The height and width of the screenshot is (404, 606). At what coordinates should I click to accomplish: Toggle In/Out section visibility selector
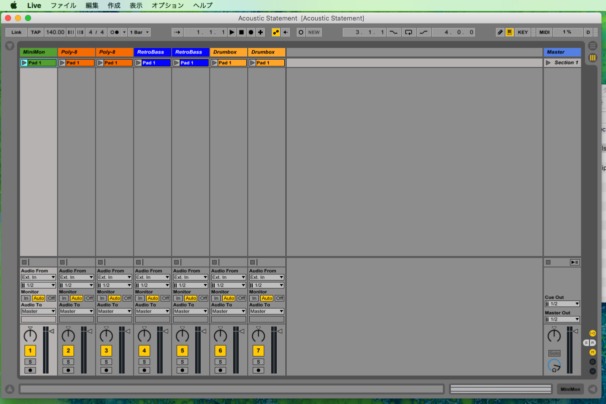592,333
